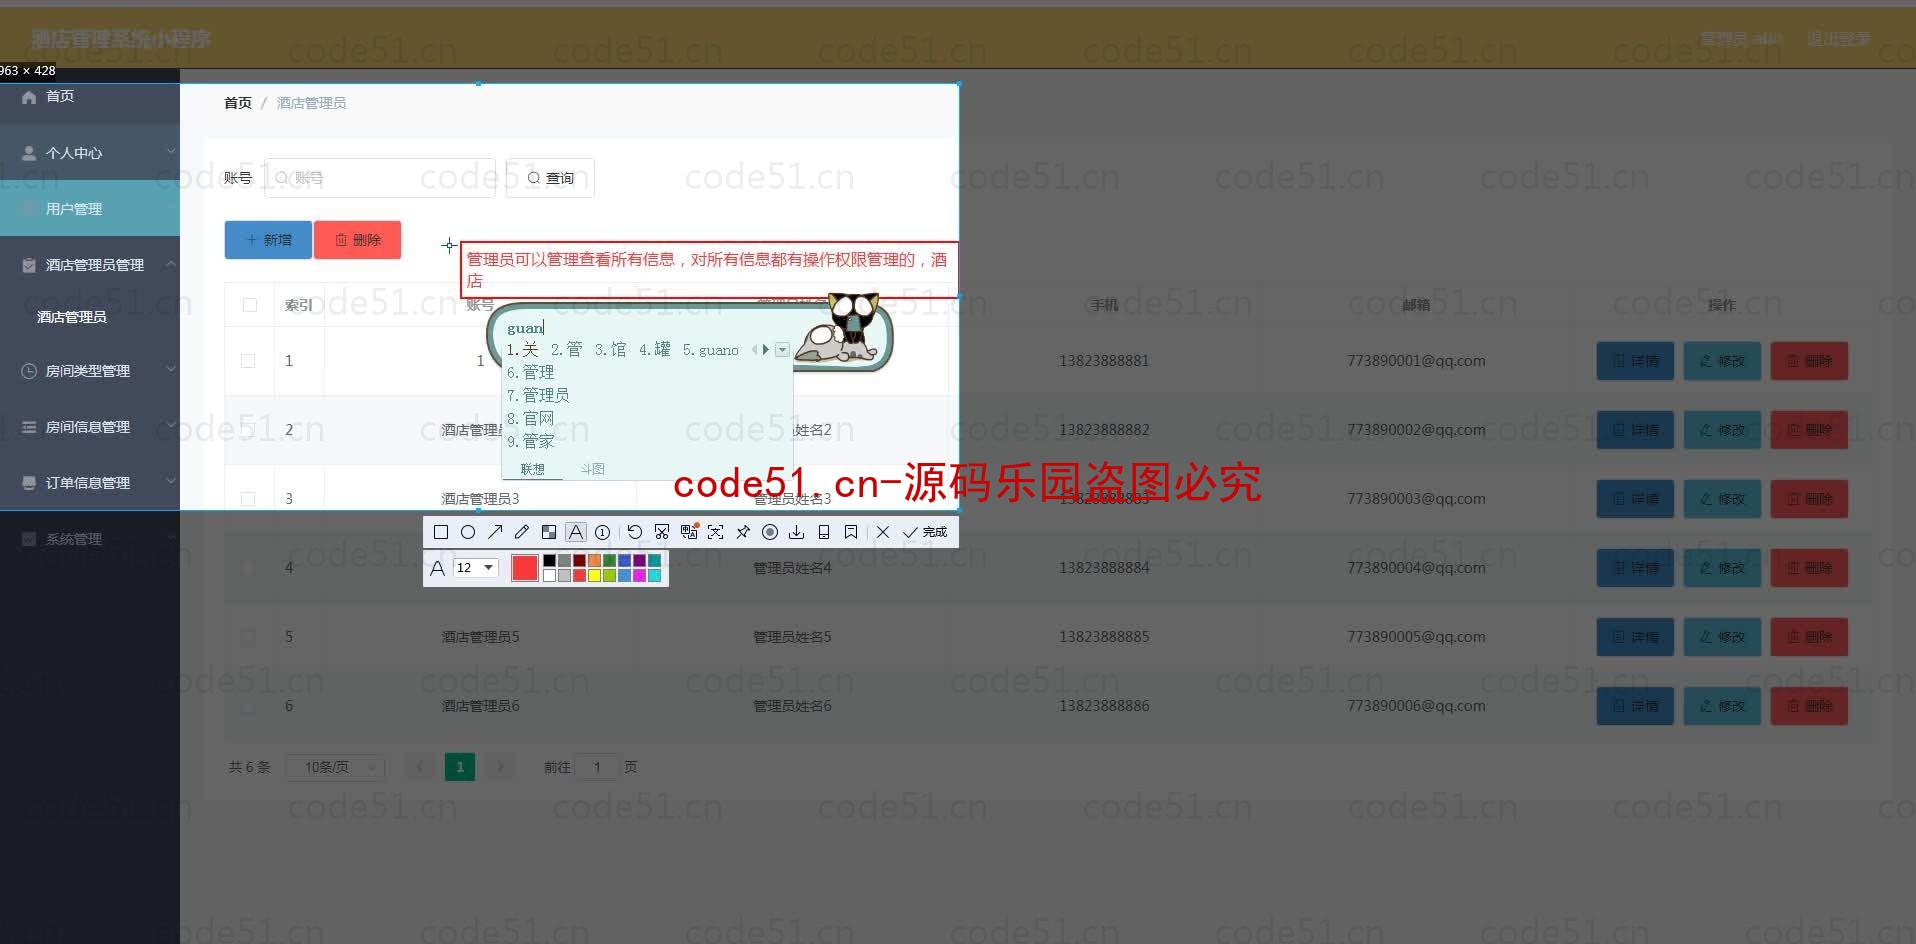Send the screenshot to phone

click(x=824, y=532)
